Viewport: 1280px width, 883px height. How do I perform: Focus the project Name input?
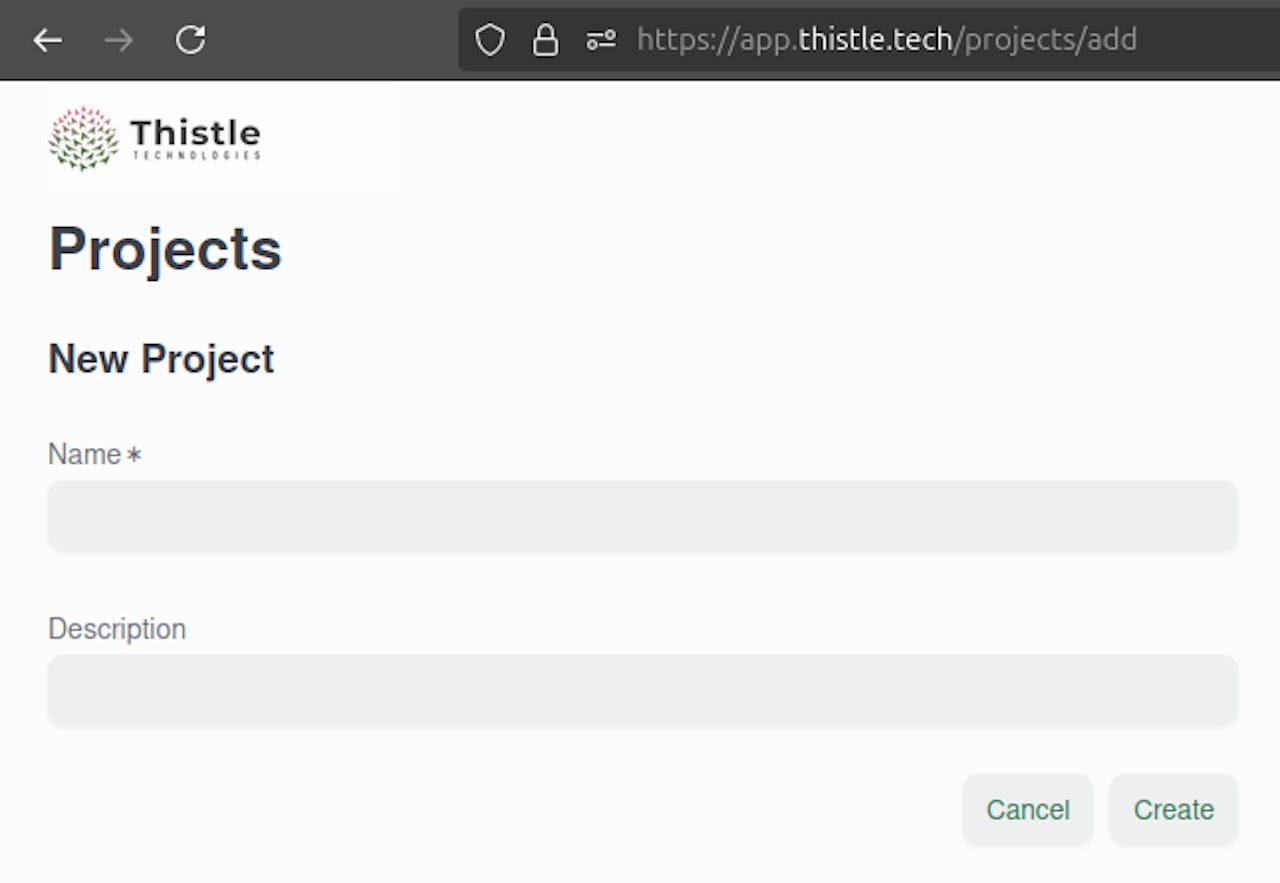642,516
